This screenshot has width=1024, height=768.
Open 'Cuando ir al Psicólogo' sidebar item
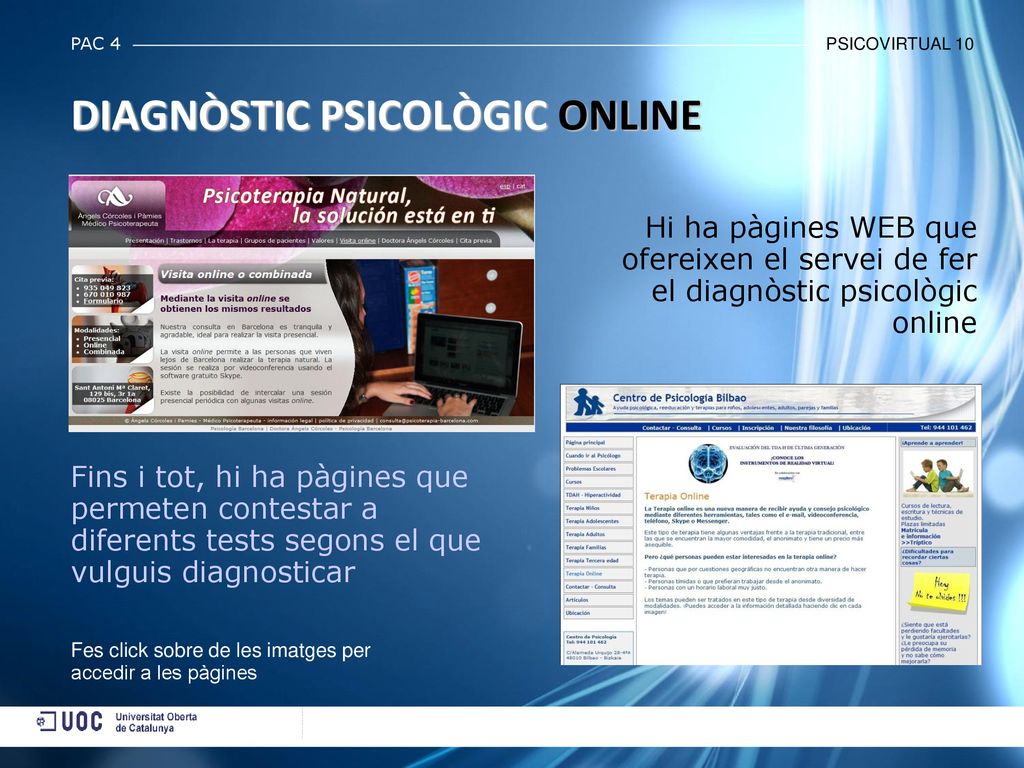click(598, 456)
